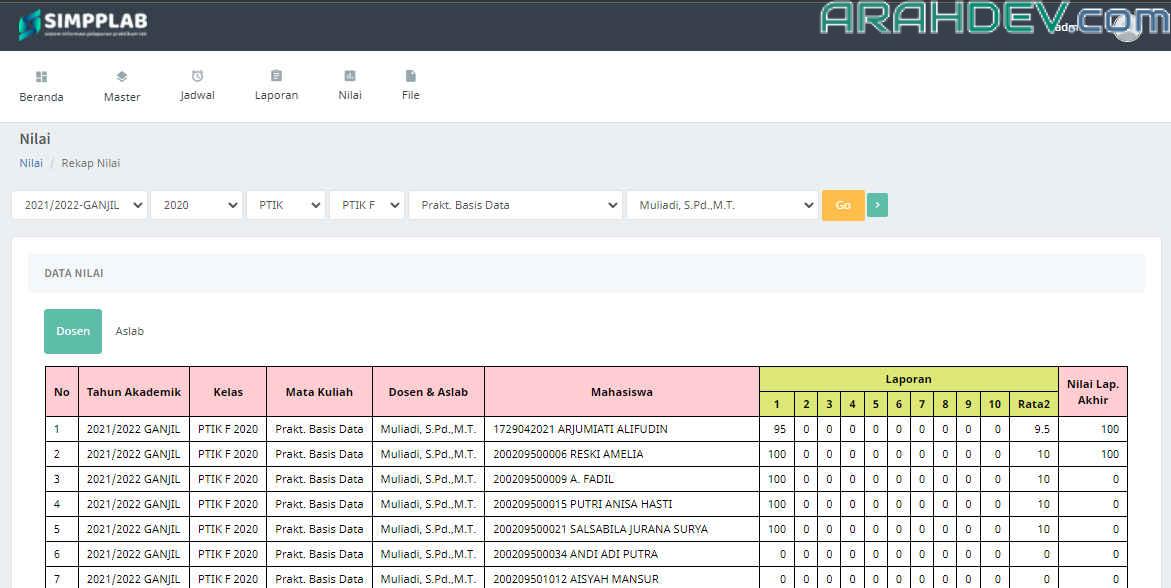
Task: Open the 2020 year dropdown
Action: point(196,205)
